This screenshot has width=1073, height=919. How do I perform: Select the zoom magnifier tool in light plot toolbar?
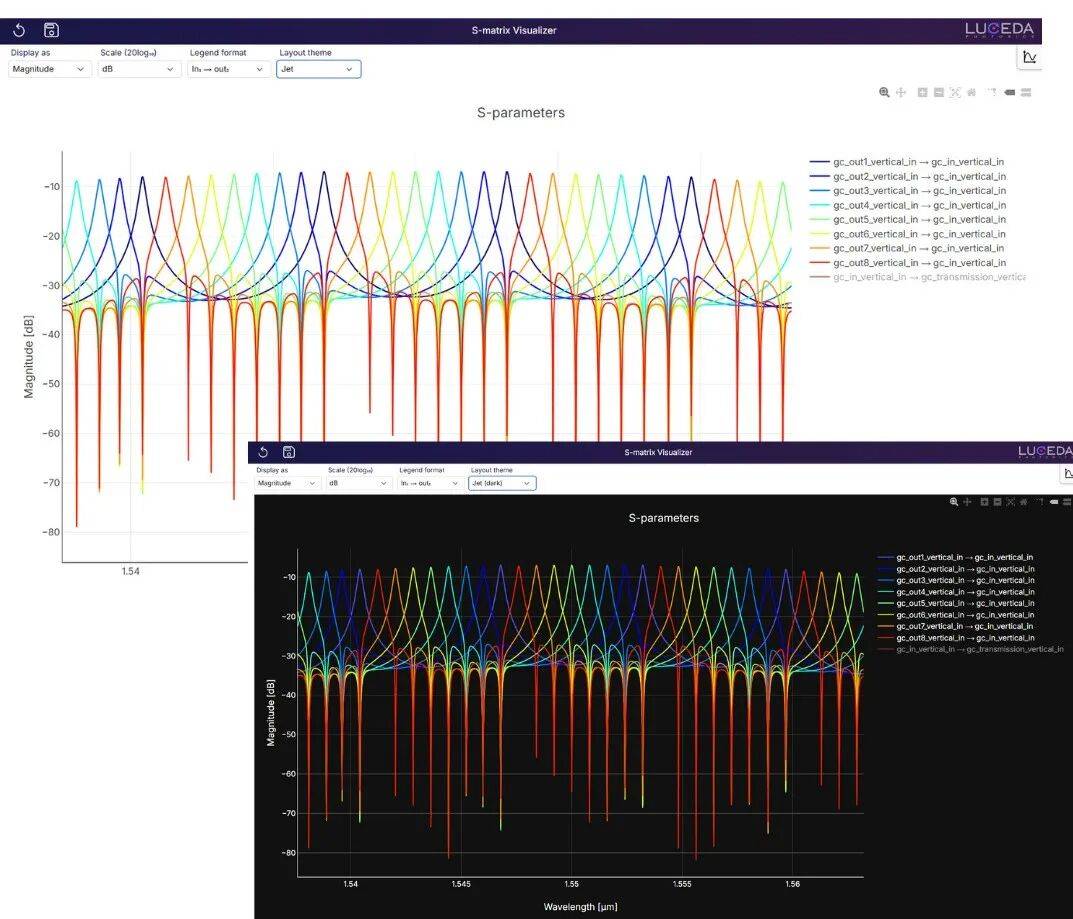(884, 92)
